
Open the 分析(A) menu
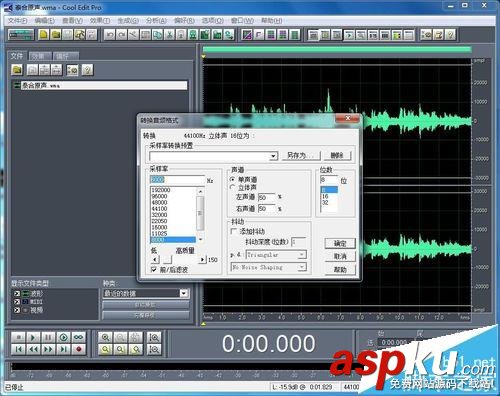(156, 21)
